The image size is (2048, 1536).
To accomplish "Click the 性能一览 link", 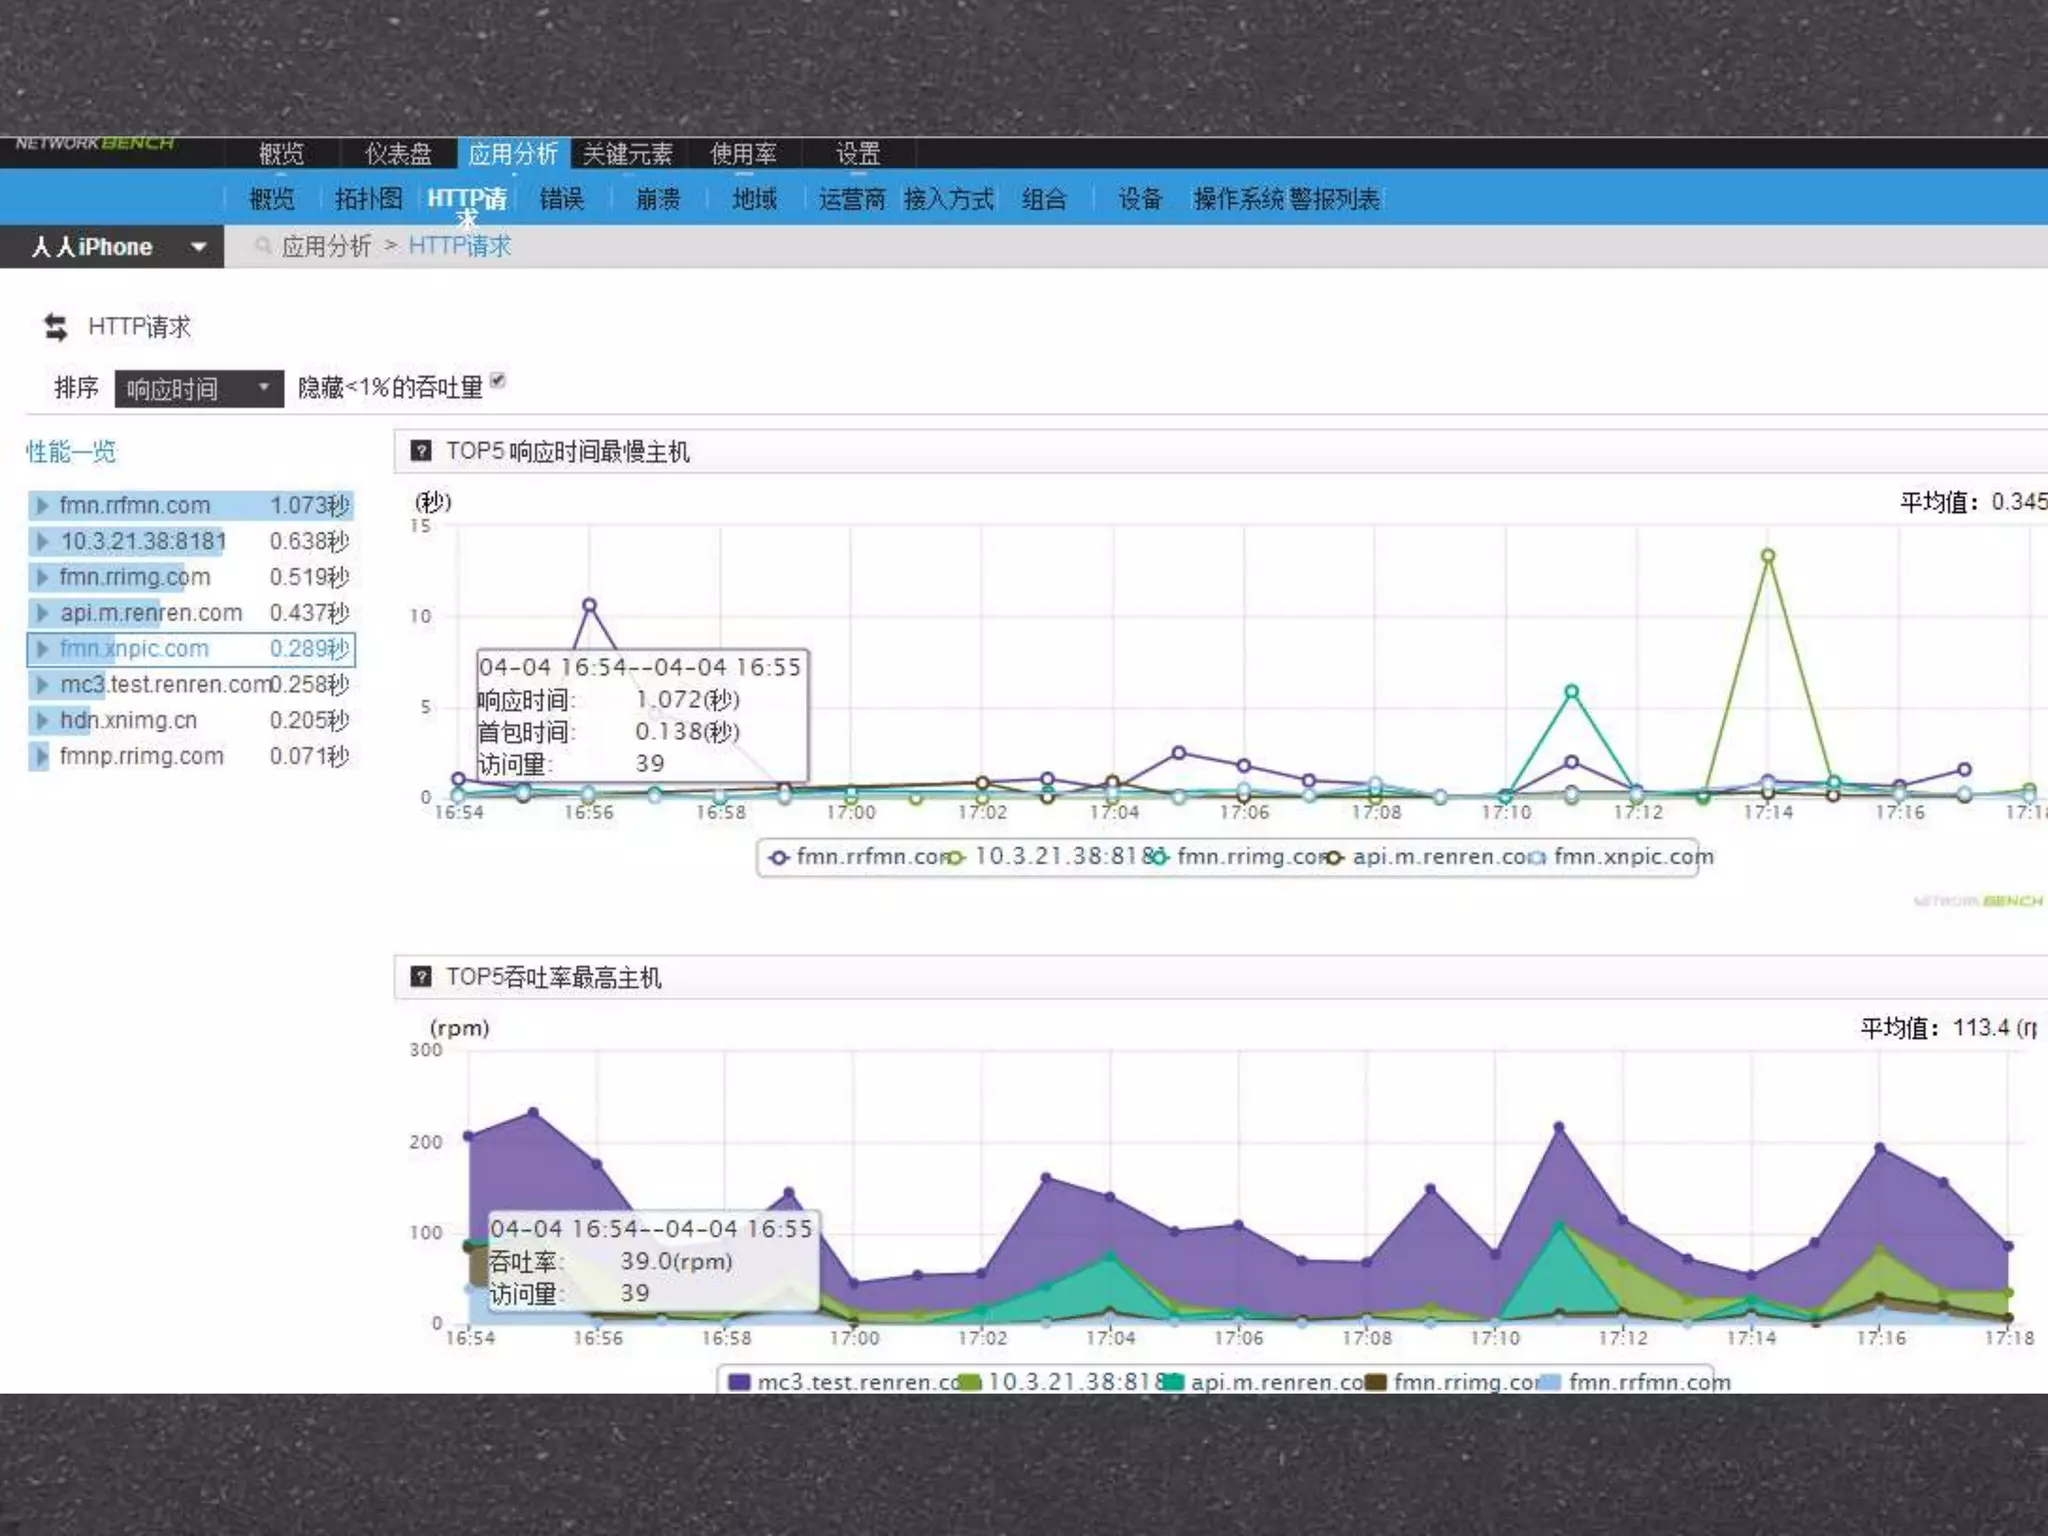I will (70, 452).
